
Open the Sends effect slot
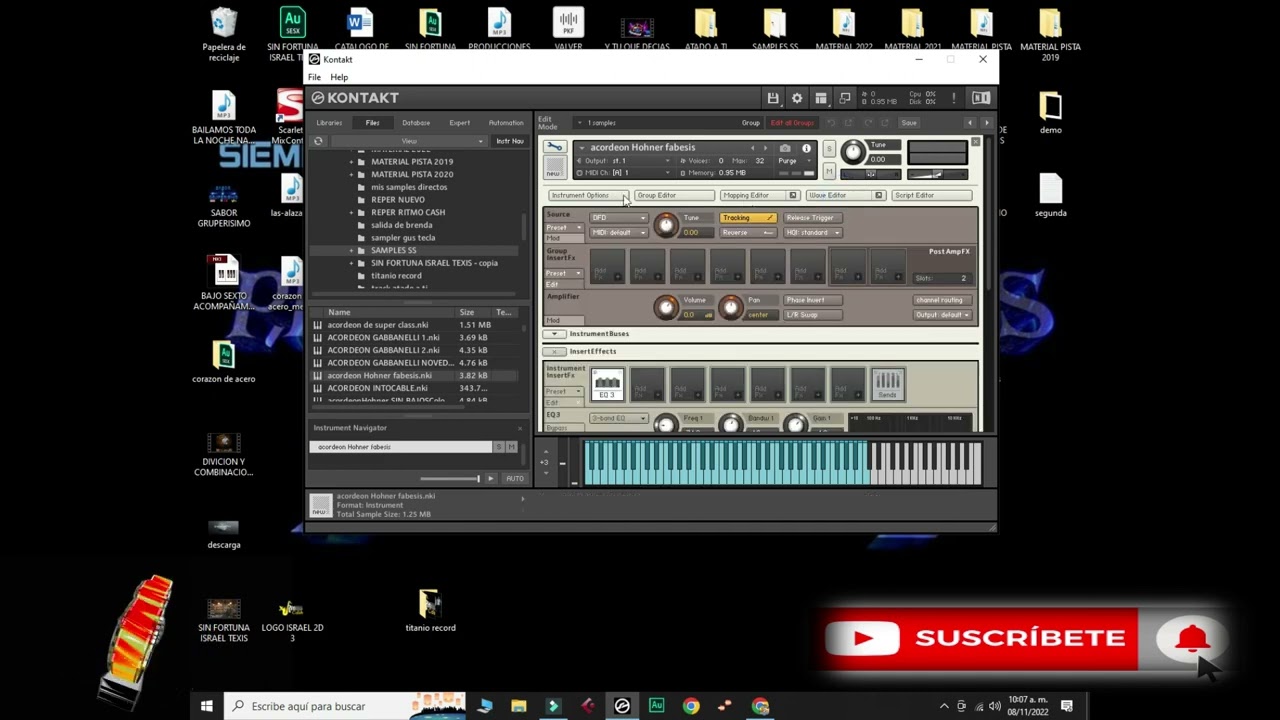pos(887,384)
